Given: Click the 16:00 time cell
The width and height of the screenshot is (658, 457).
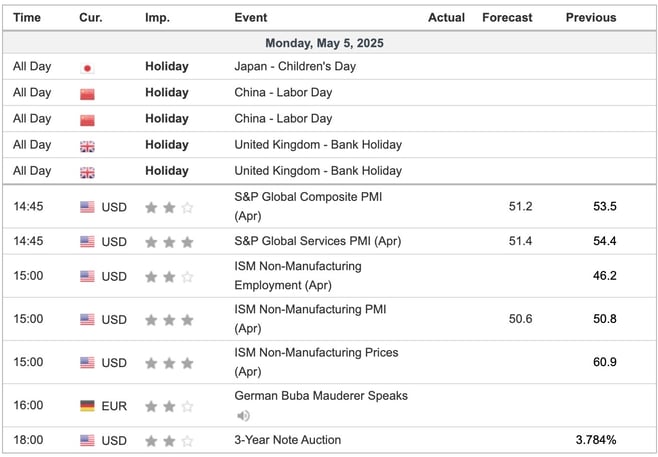Looking at the screenshot, I should pos(28,405).
